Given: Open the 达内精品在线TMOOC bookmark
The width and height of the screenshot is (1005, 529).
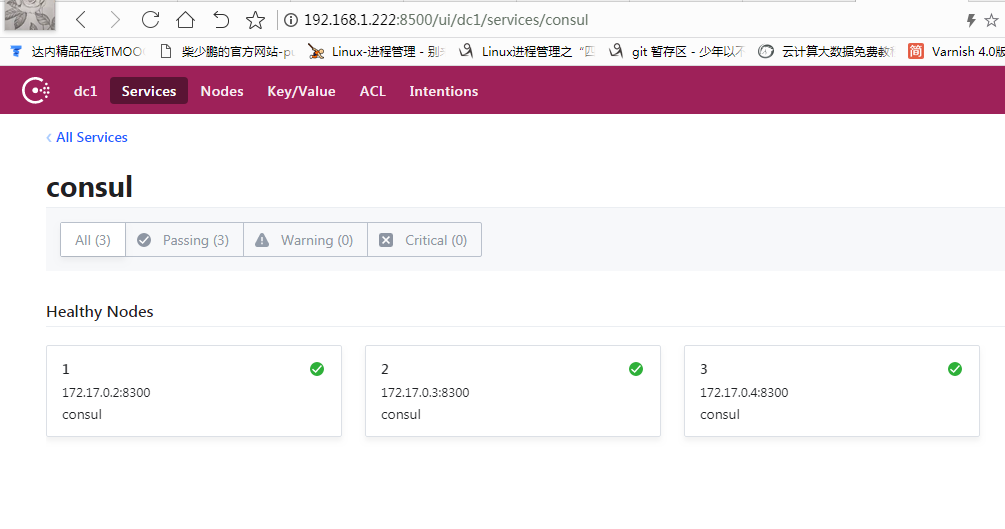Looking at the screenshot, I should (78, 51).
